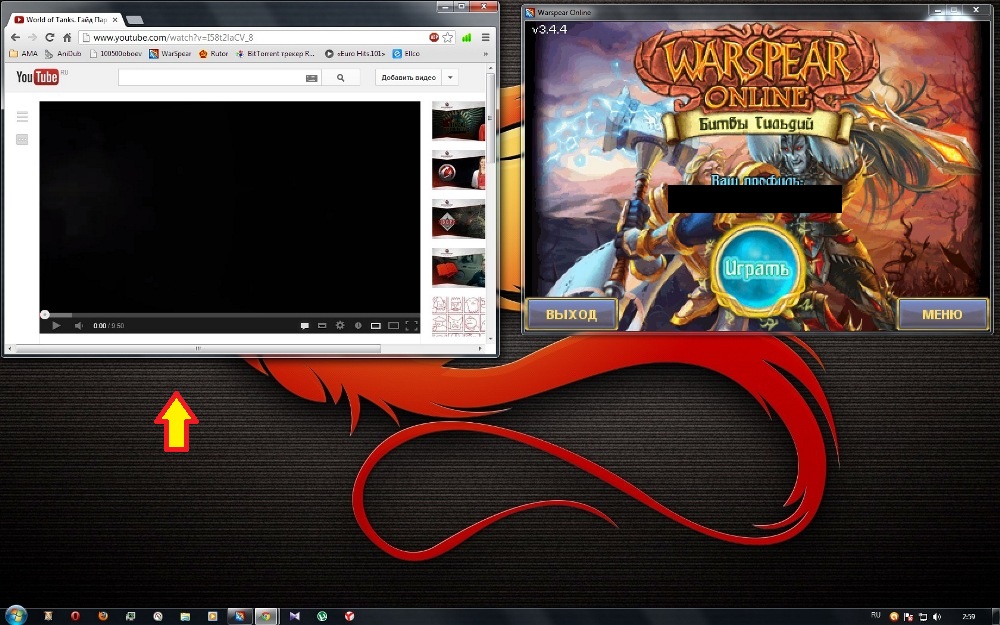Select the World of Tanks tab

coord(66,20)
